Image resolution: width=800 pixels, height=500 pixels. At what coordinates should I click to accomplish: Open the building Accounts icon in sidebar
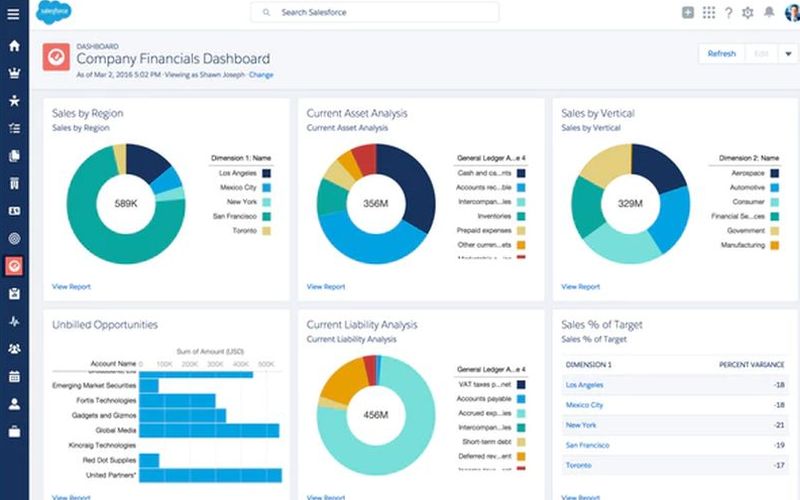14,183
